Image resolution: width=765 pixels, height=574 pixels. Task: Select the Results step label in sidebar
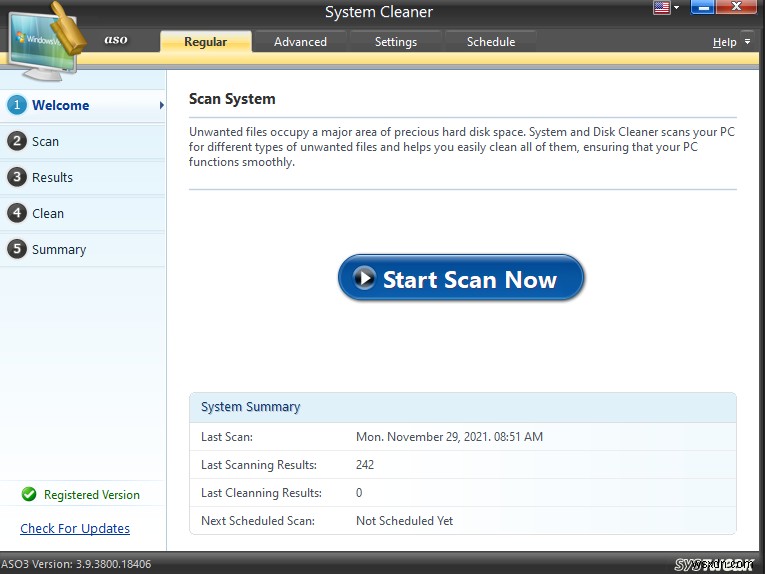tap(52, 177)
